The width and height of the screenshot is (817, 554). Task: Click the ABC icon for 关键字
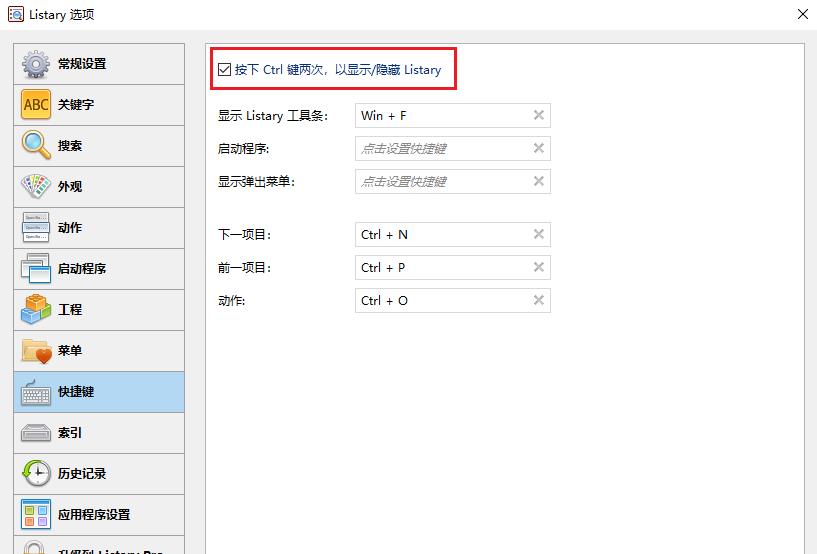click(x=36, y=105)
